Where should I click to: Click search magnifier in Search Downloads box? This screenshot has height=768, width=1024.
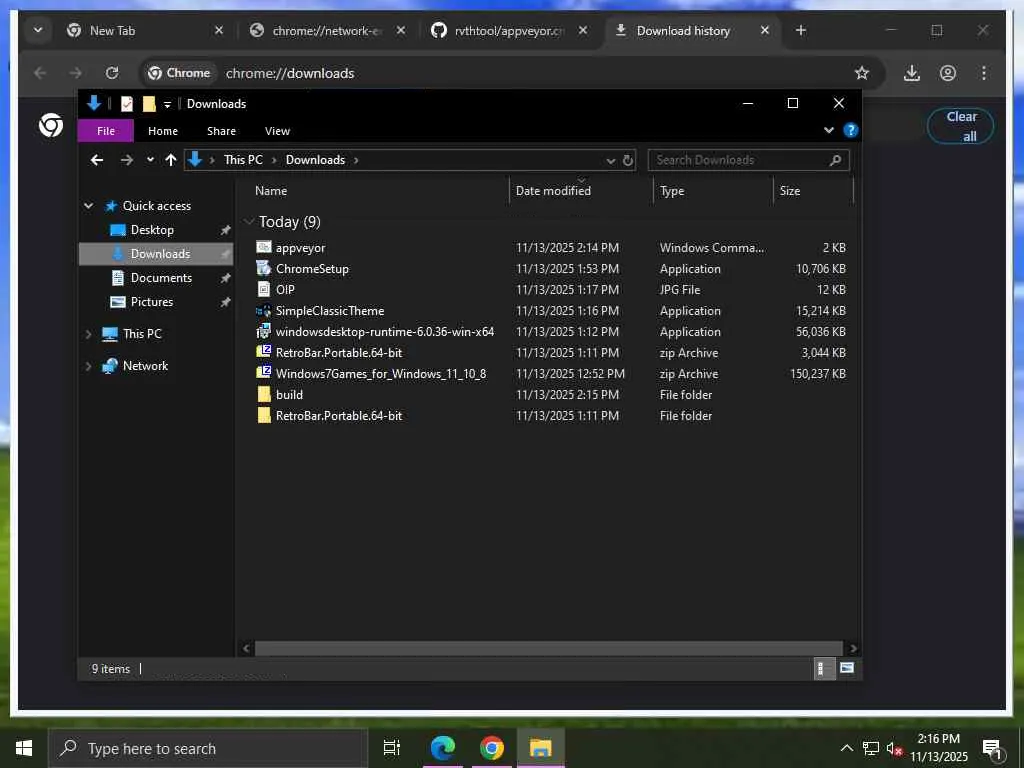[x=835, y=160]
